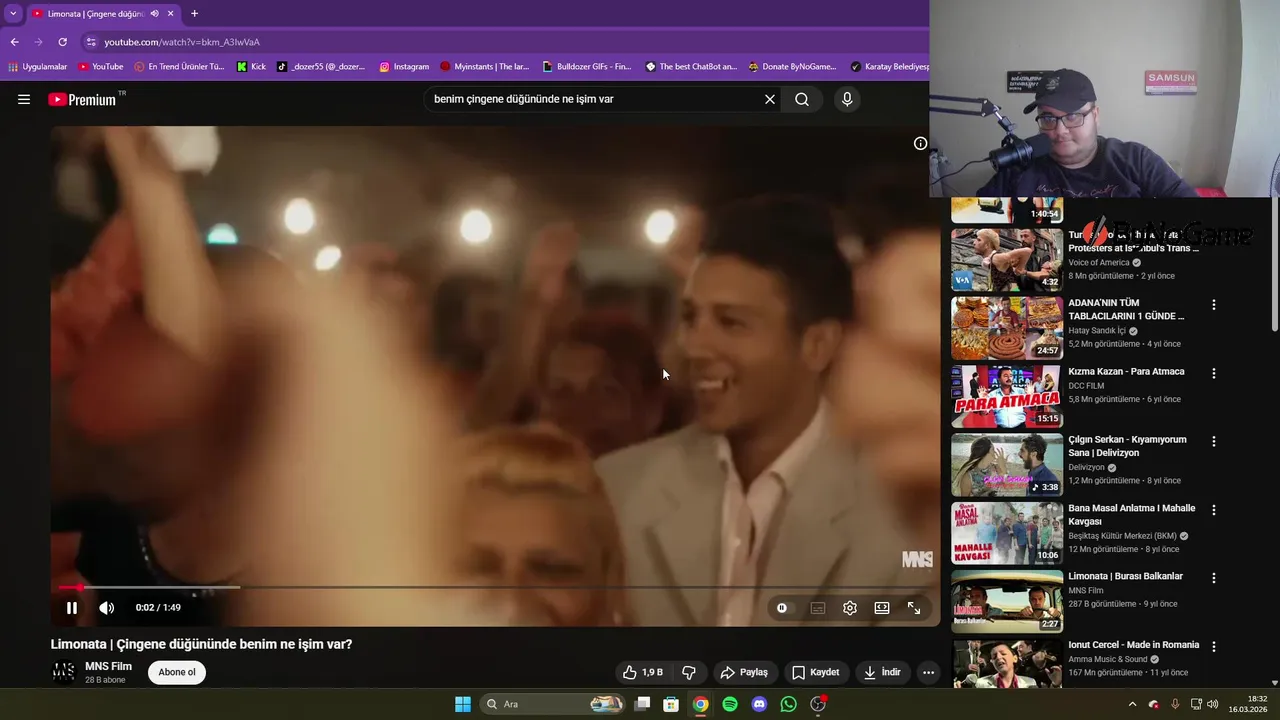1280x720 pixels.
Task: Open a new browser tab
Action: (x=194, y=14)
